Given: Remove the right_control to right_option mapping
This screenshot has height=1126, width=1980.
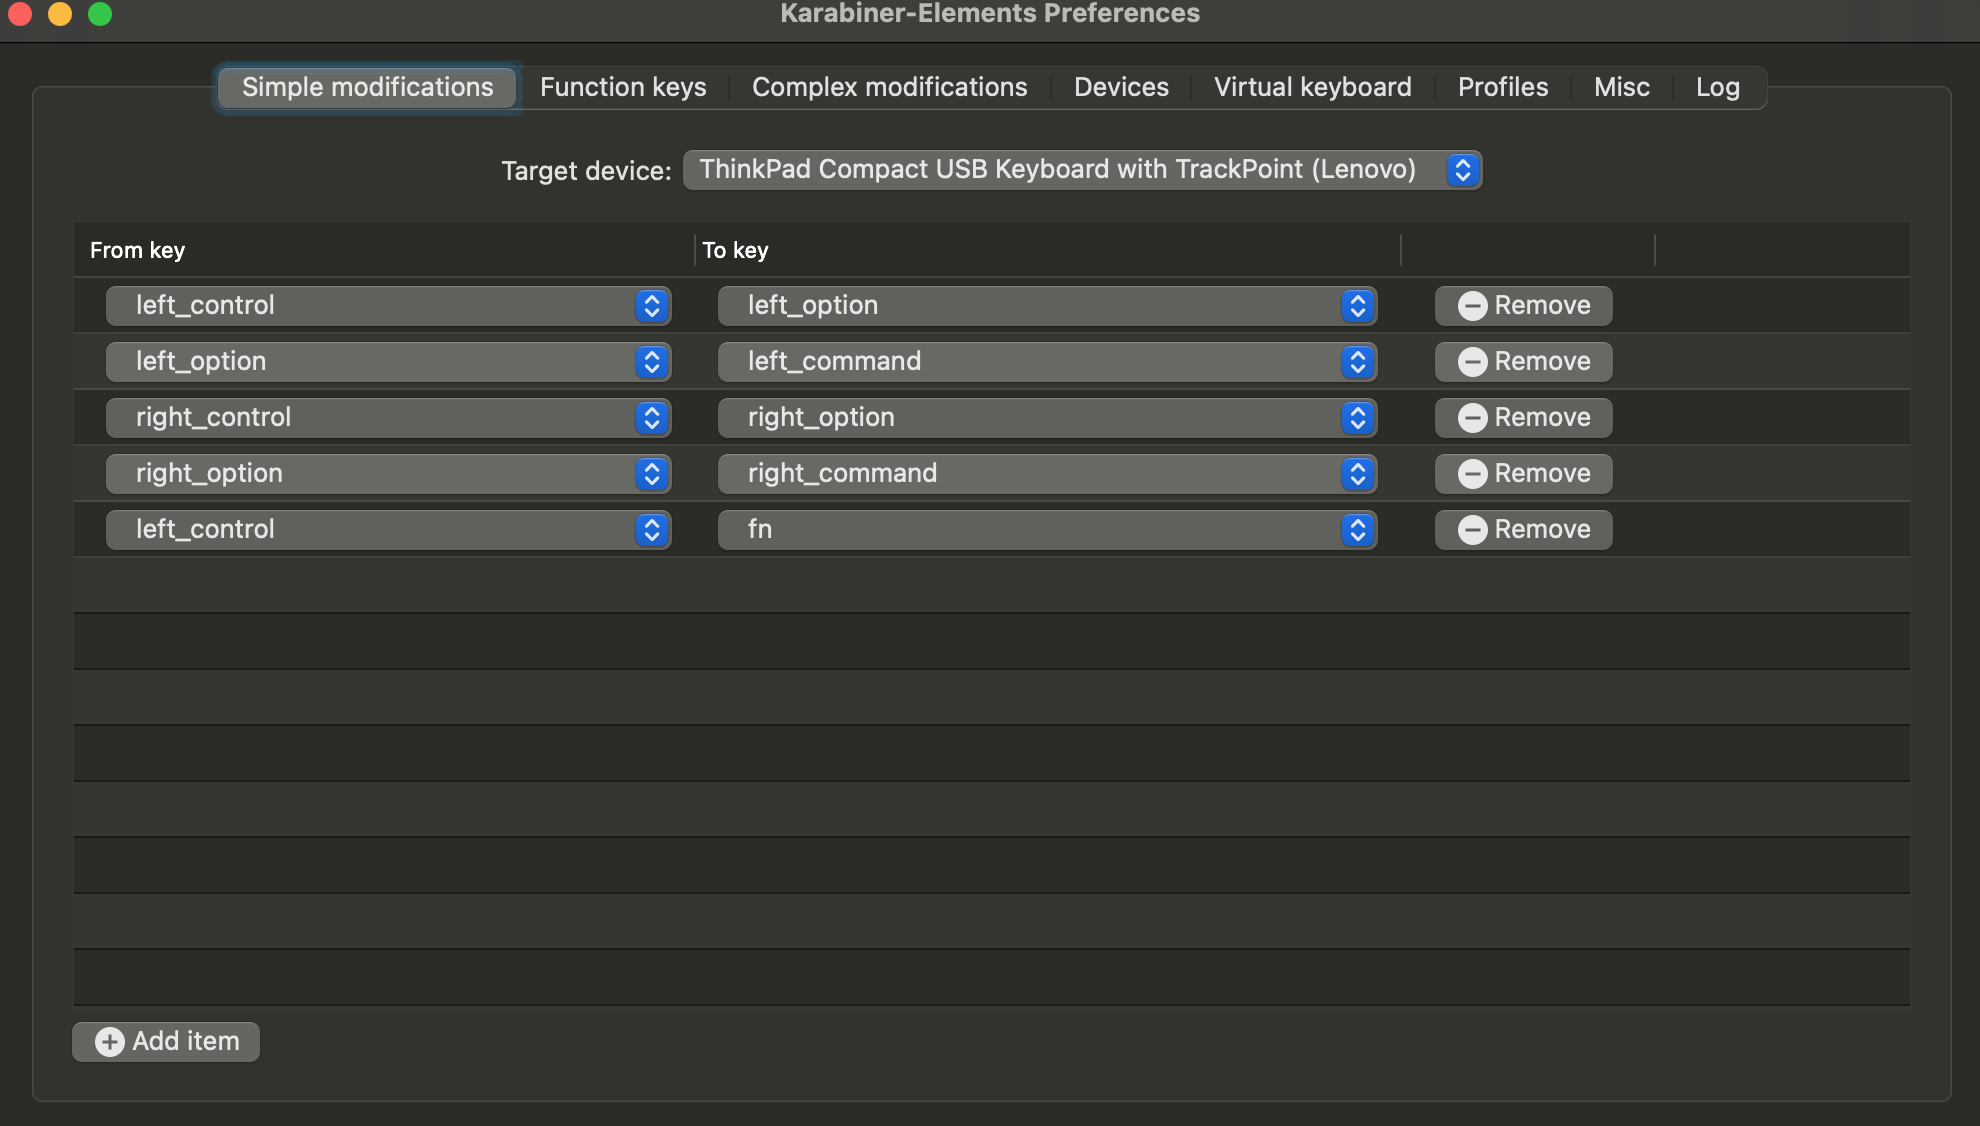Looking at the screenshot, I should click(x=1523, y=418).
